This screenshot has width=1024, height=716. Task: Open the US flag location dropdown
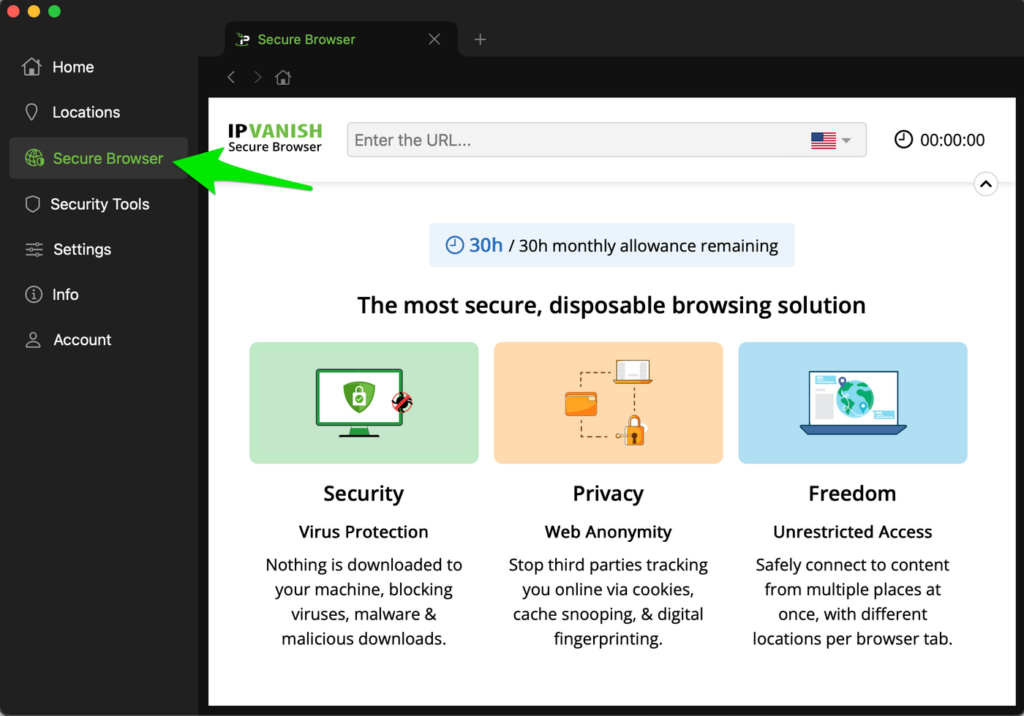[831, 140]
